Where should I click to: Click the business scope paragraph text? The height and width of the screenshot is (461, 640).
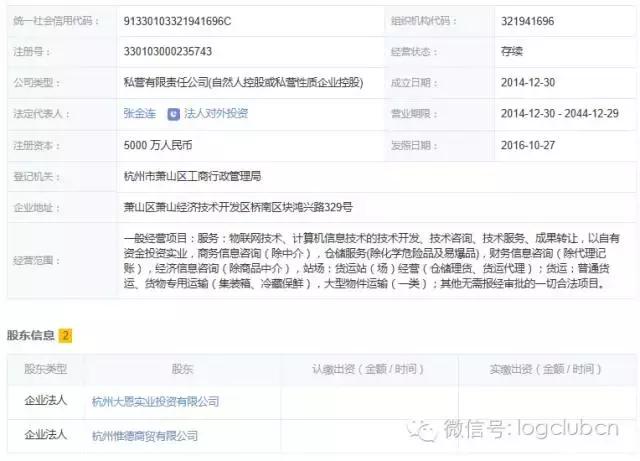[371, 261]
